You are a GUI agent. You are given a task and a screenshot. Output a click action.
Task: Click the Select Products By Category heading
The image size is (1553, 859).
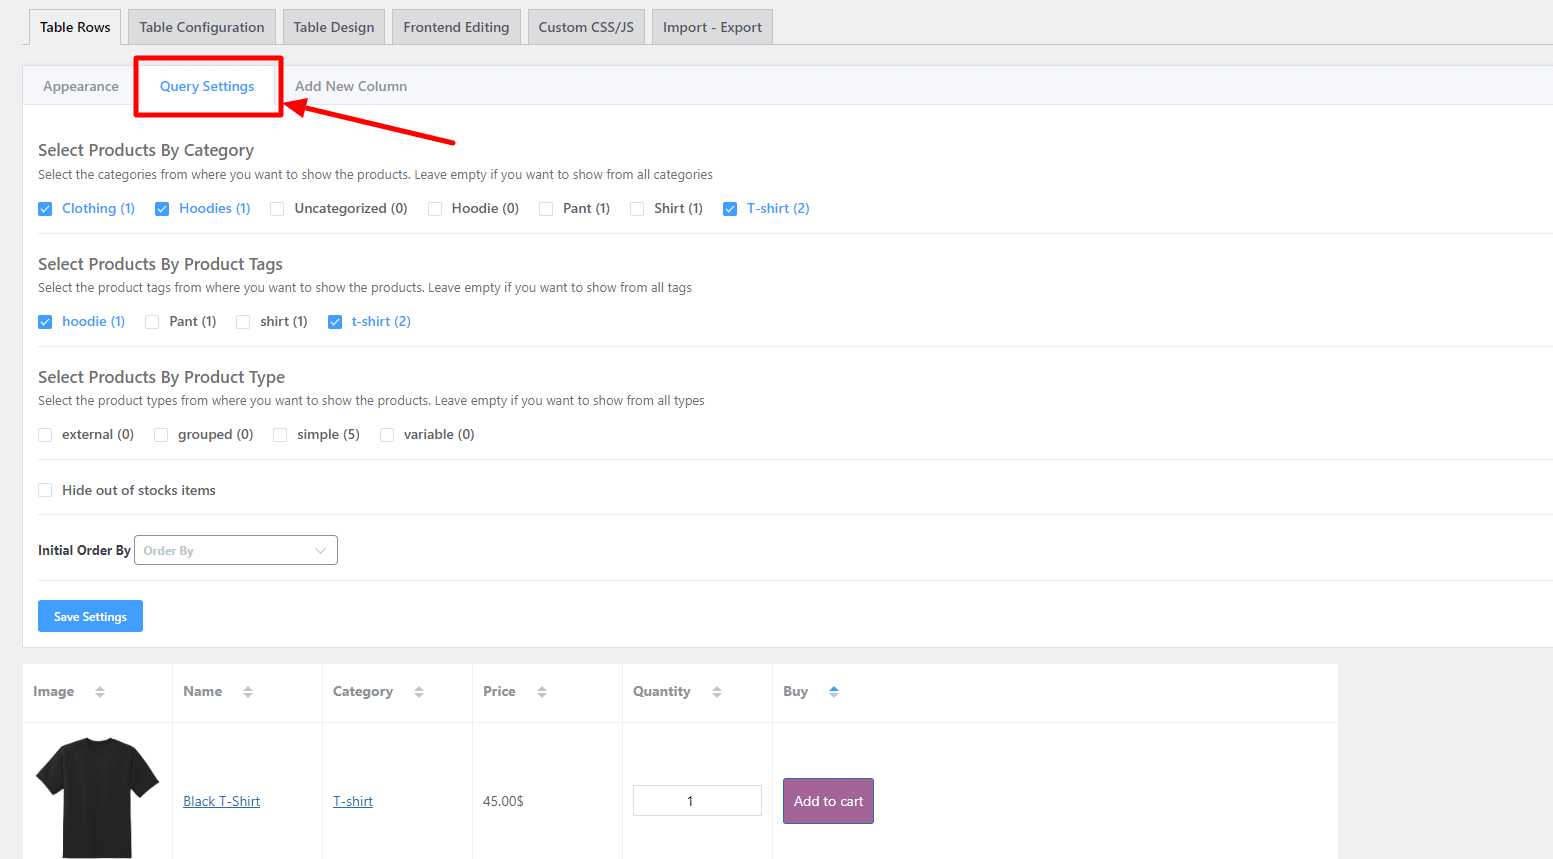(146, 150)
